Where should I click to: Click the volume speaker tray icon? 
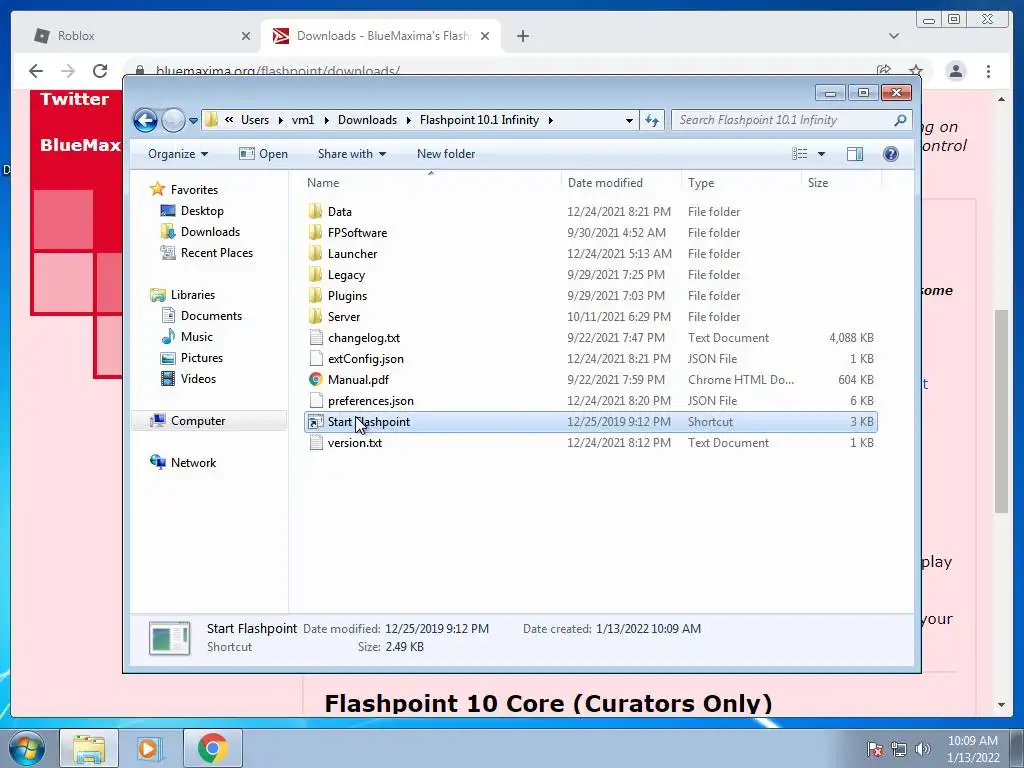click(x=922, y=748)
